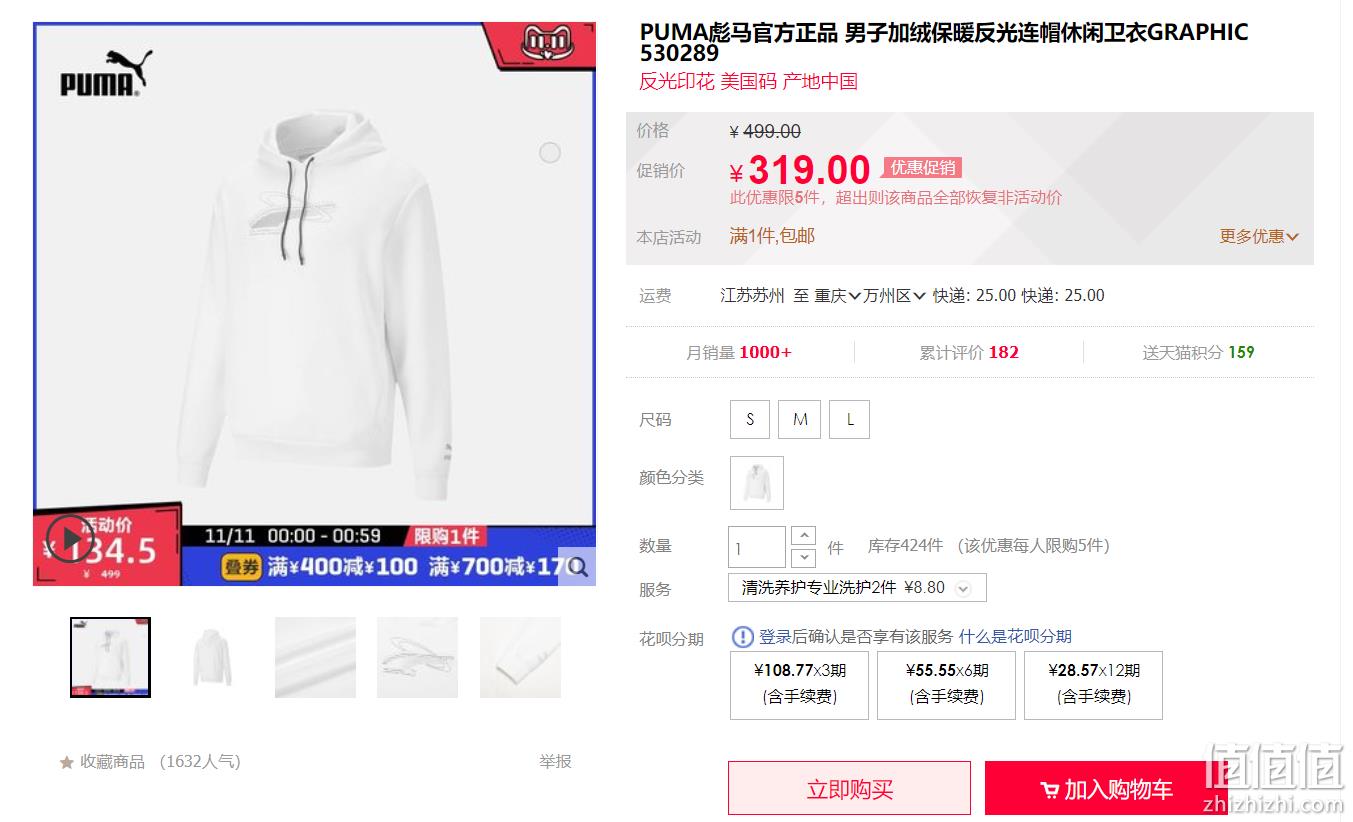Open the 重庆 city dropdown
This screenshot has height=822, width=1353.
(838, 295)
